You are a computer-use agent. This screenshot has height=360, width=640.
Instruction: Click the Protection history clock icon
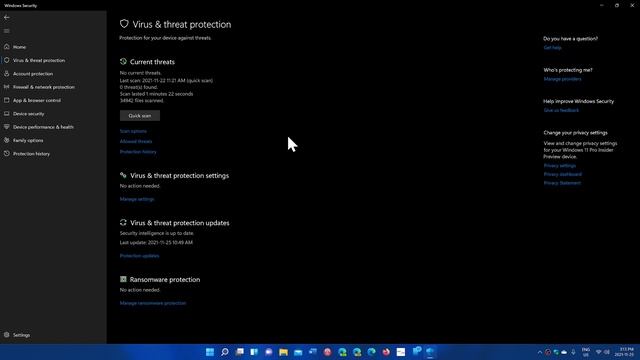7,153
